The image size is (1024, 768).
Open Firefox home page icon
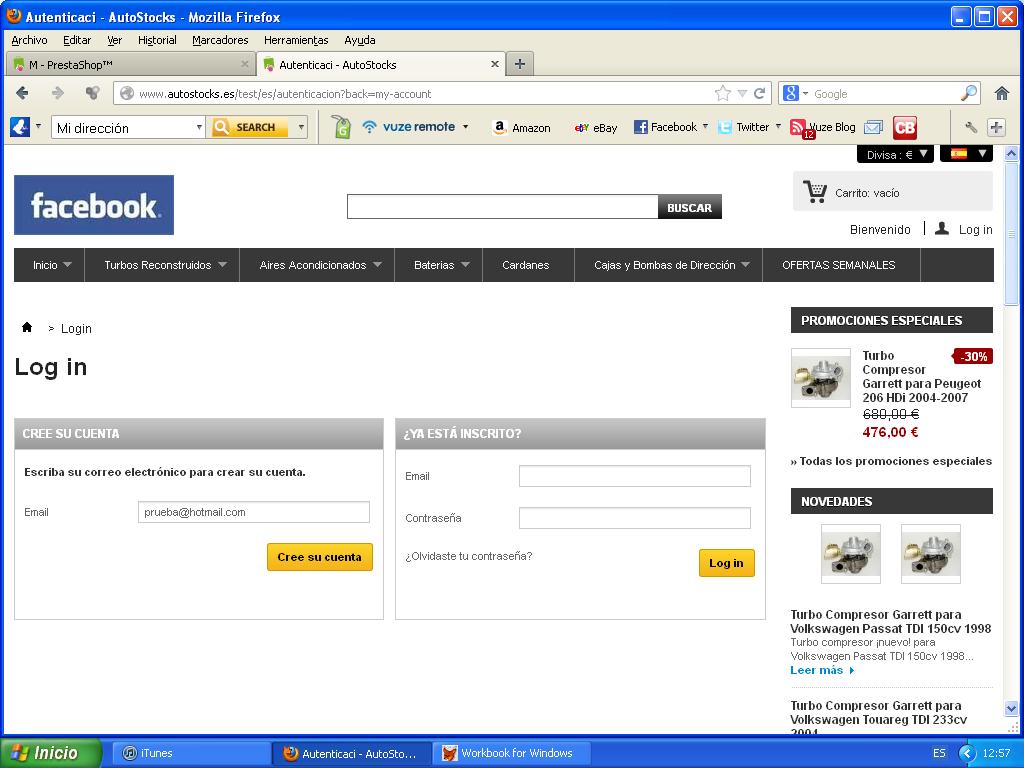(1002, 93)
